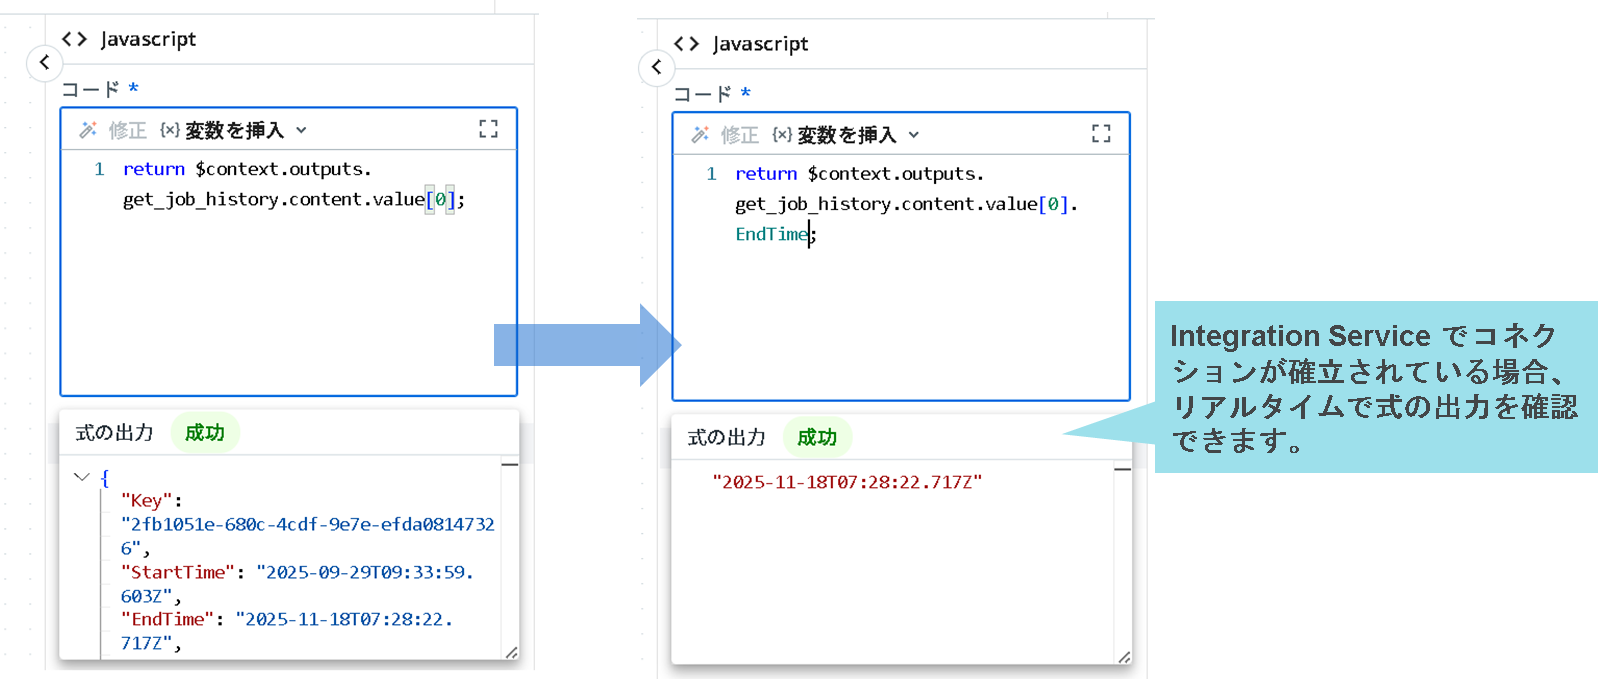Click the back chevron in the left Javascript panel
This screenshot has height=691, width=1598.
[44, 62]
